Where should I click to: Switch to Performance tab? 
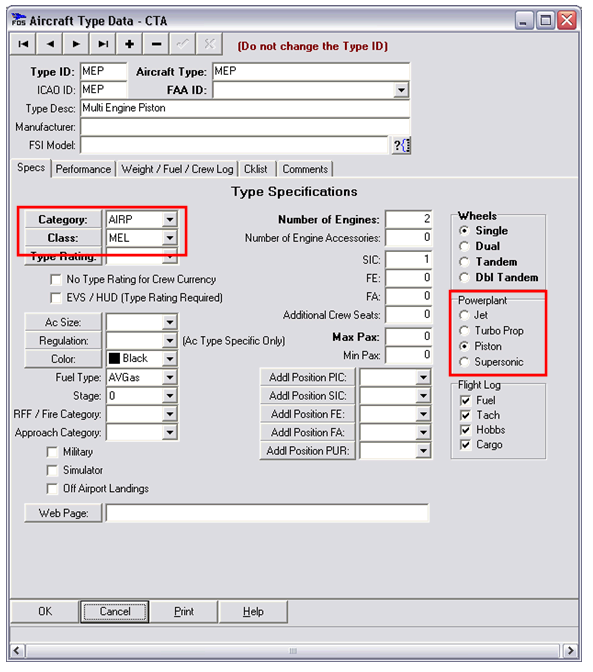(x=84, y=169)
